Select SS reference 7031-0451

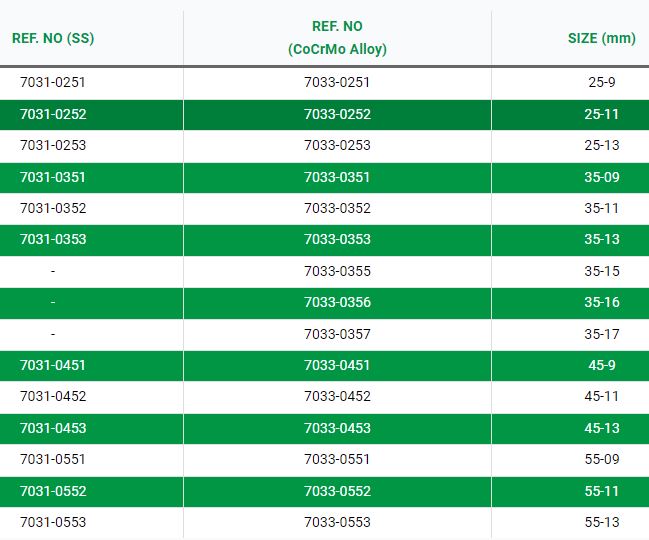coord(53,366)
